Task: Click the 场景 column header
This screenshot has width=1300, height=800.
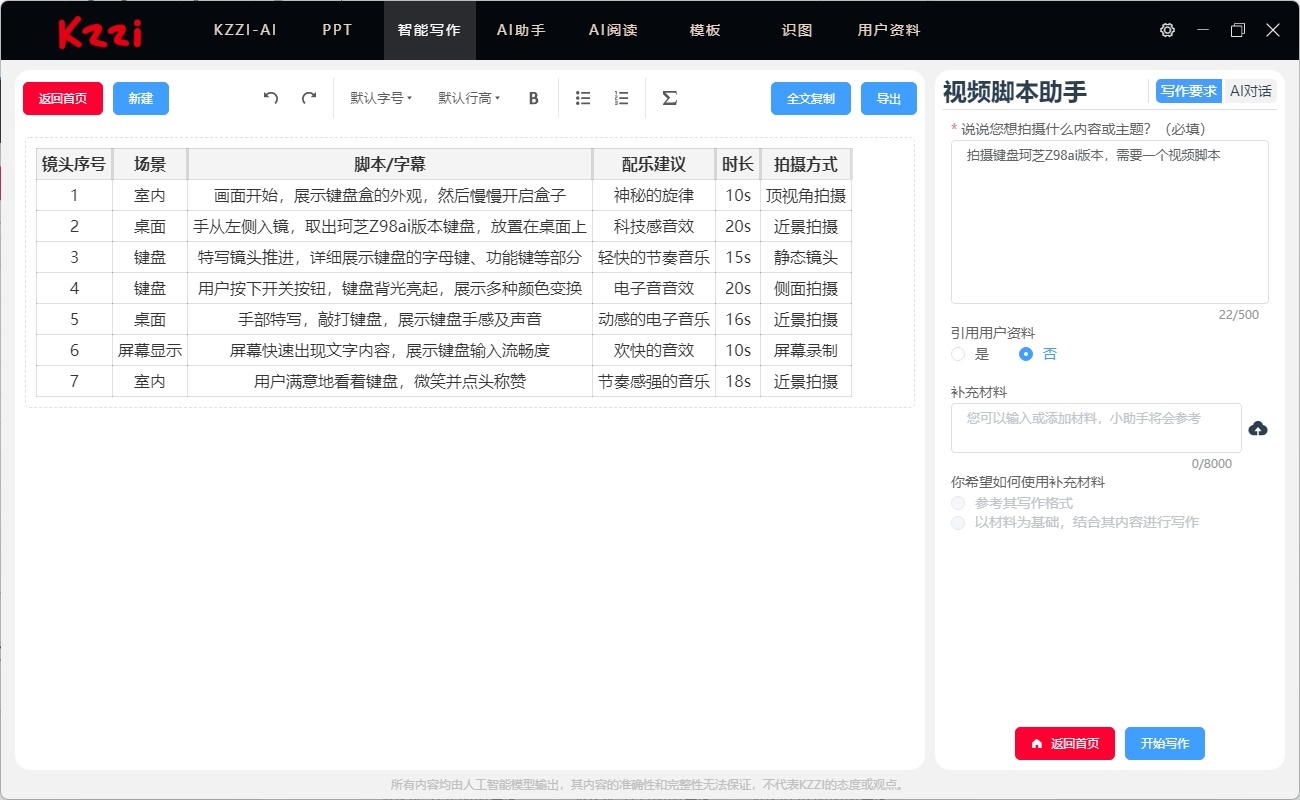Action: pos(150,164)
